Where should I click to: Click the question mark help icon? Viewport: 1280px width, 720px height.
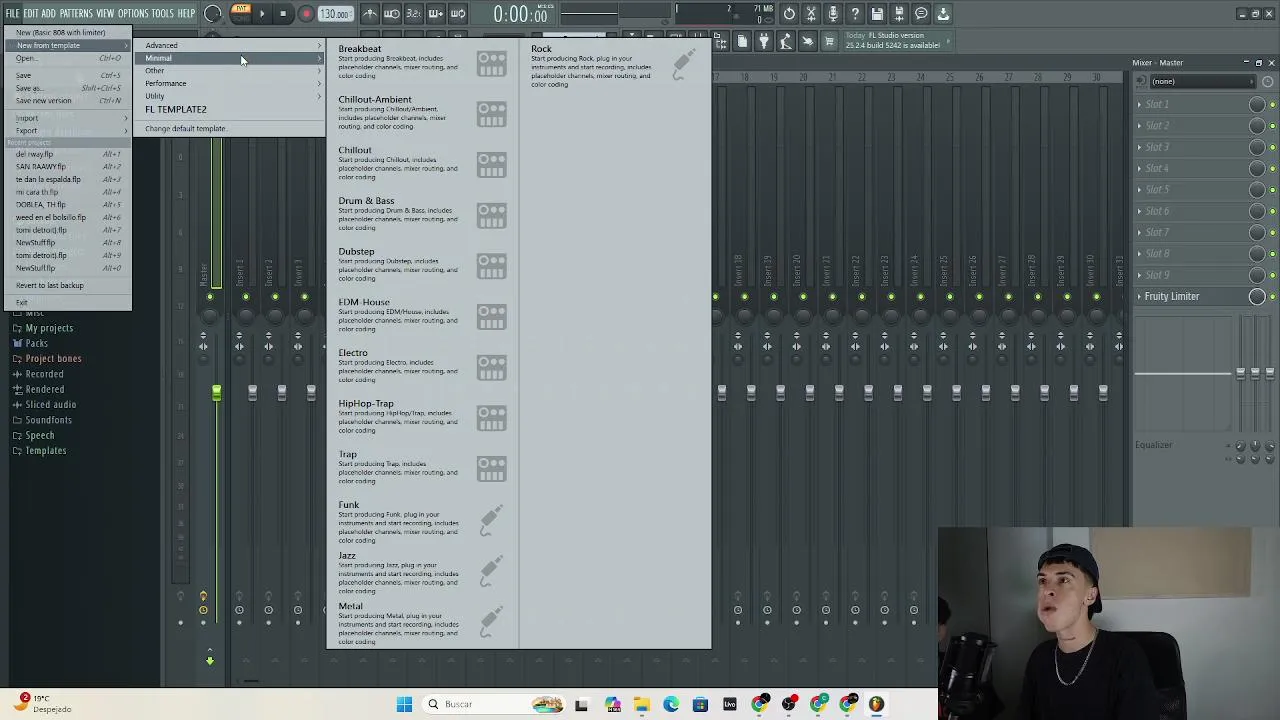[855, 14]
